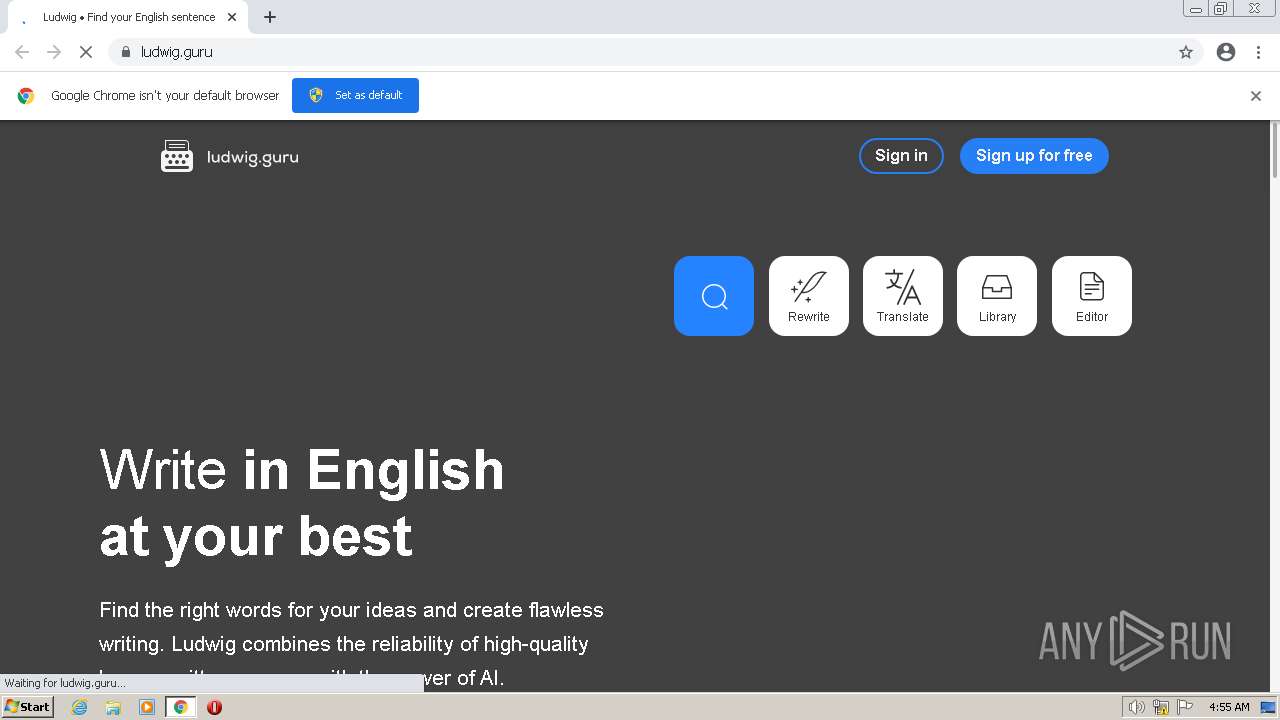Click the show desktop monitor tray icon
1280x720 pixels.
(1268, 707)
